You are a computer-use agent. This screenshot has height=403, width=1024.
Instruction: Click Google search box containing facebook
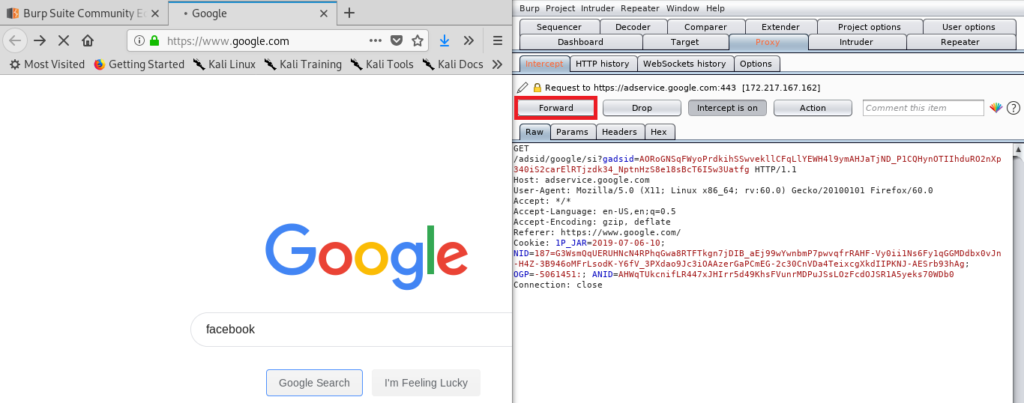click(351, 329)
